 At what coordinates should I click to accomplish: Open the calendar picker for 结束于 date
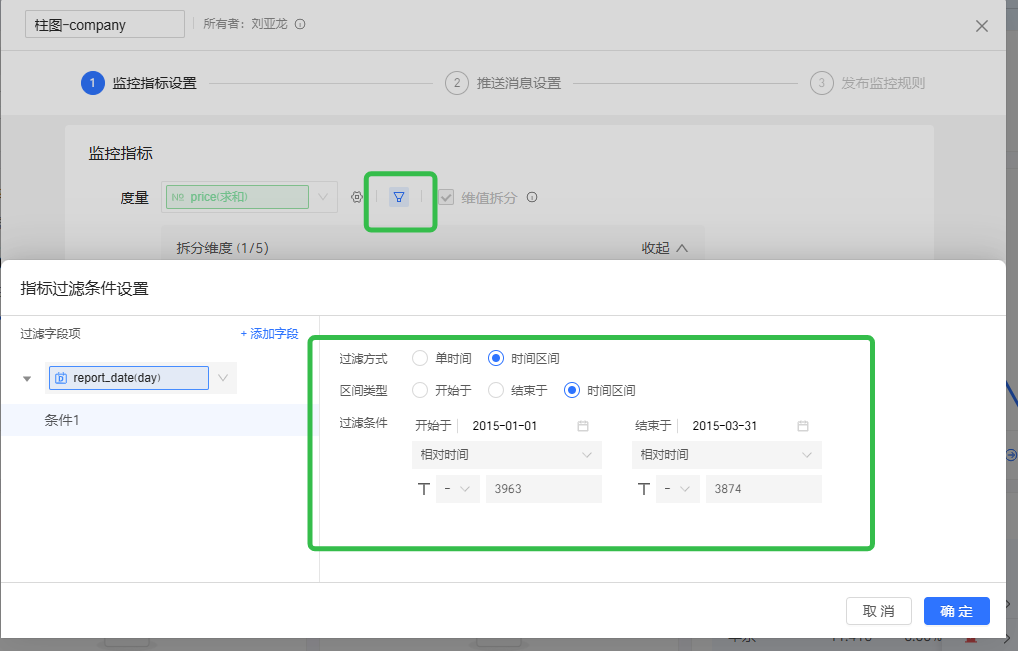click(x=803, y=426)
